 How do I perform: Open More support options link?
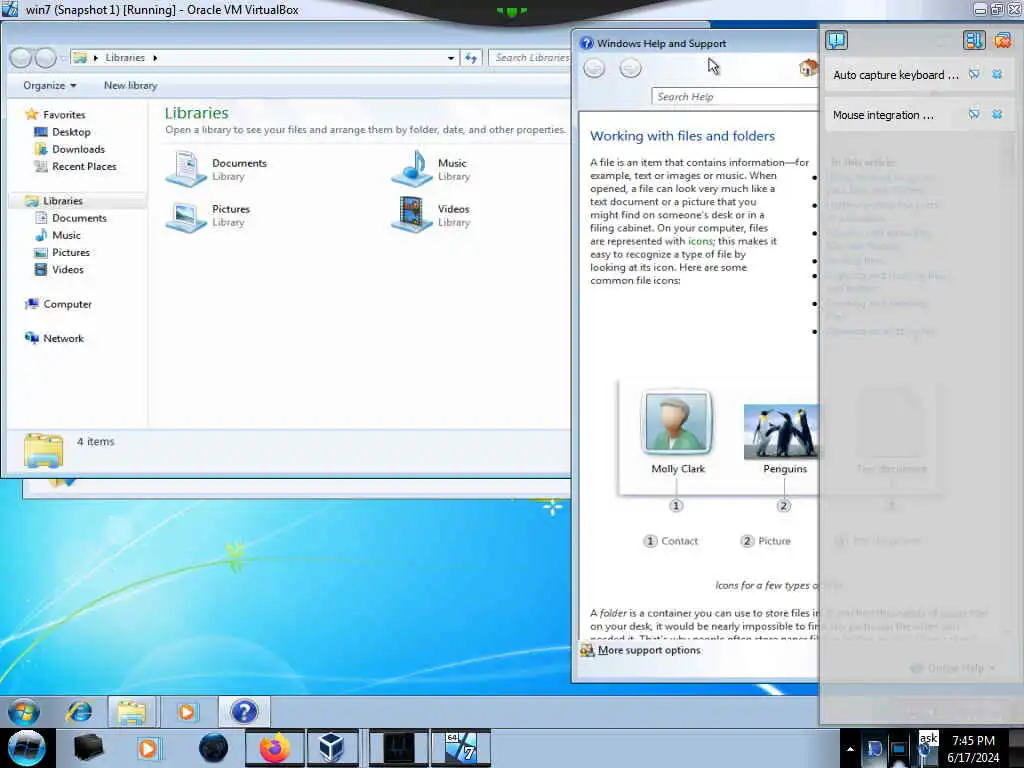coord(649,650)
